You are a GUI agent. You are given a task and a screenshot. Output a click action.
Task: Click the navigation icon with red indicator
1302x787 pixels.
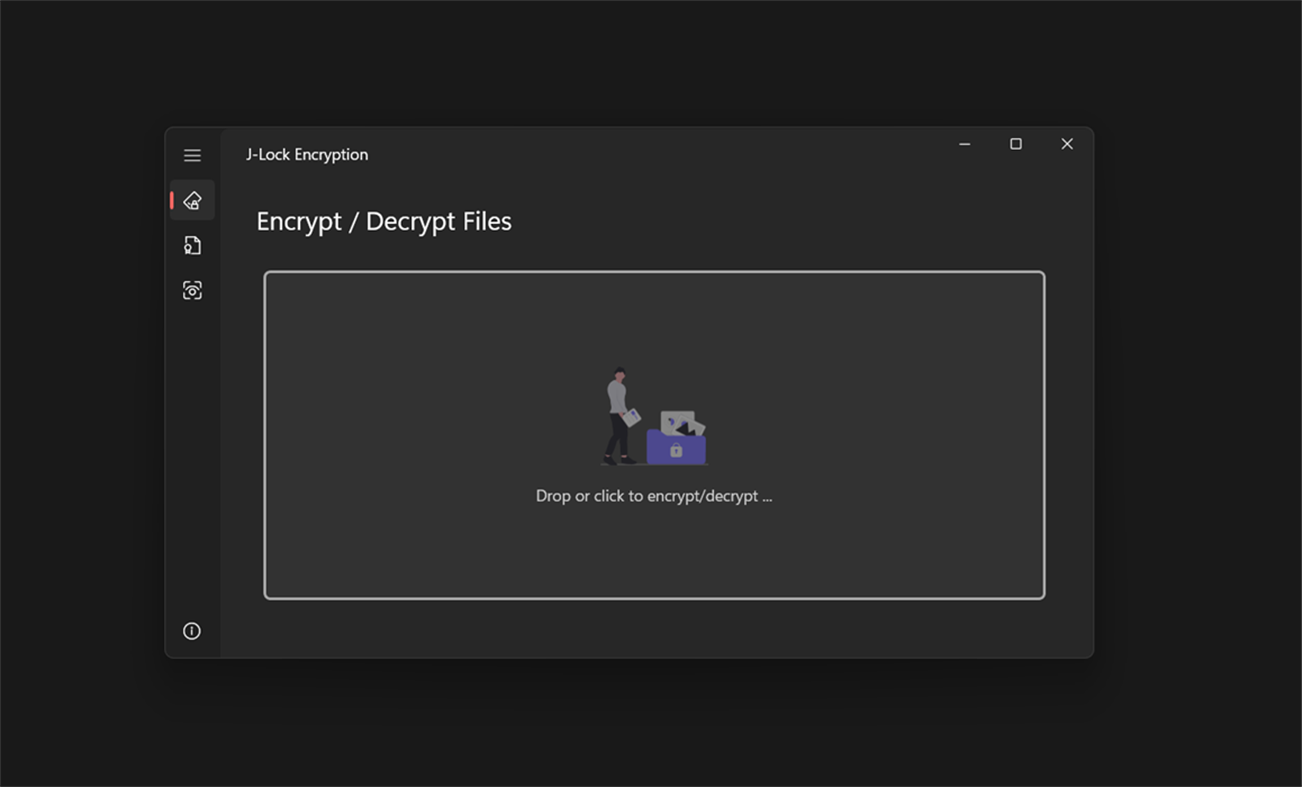pyautogui.click(x=193, y=199)
